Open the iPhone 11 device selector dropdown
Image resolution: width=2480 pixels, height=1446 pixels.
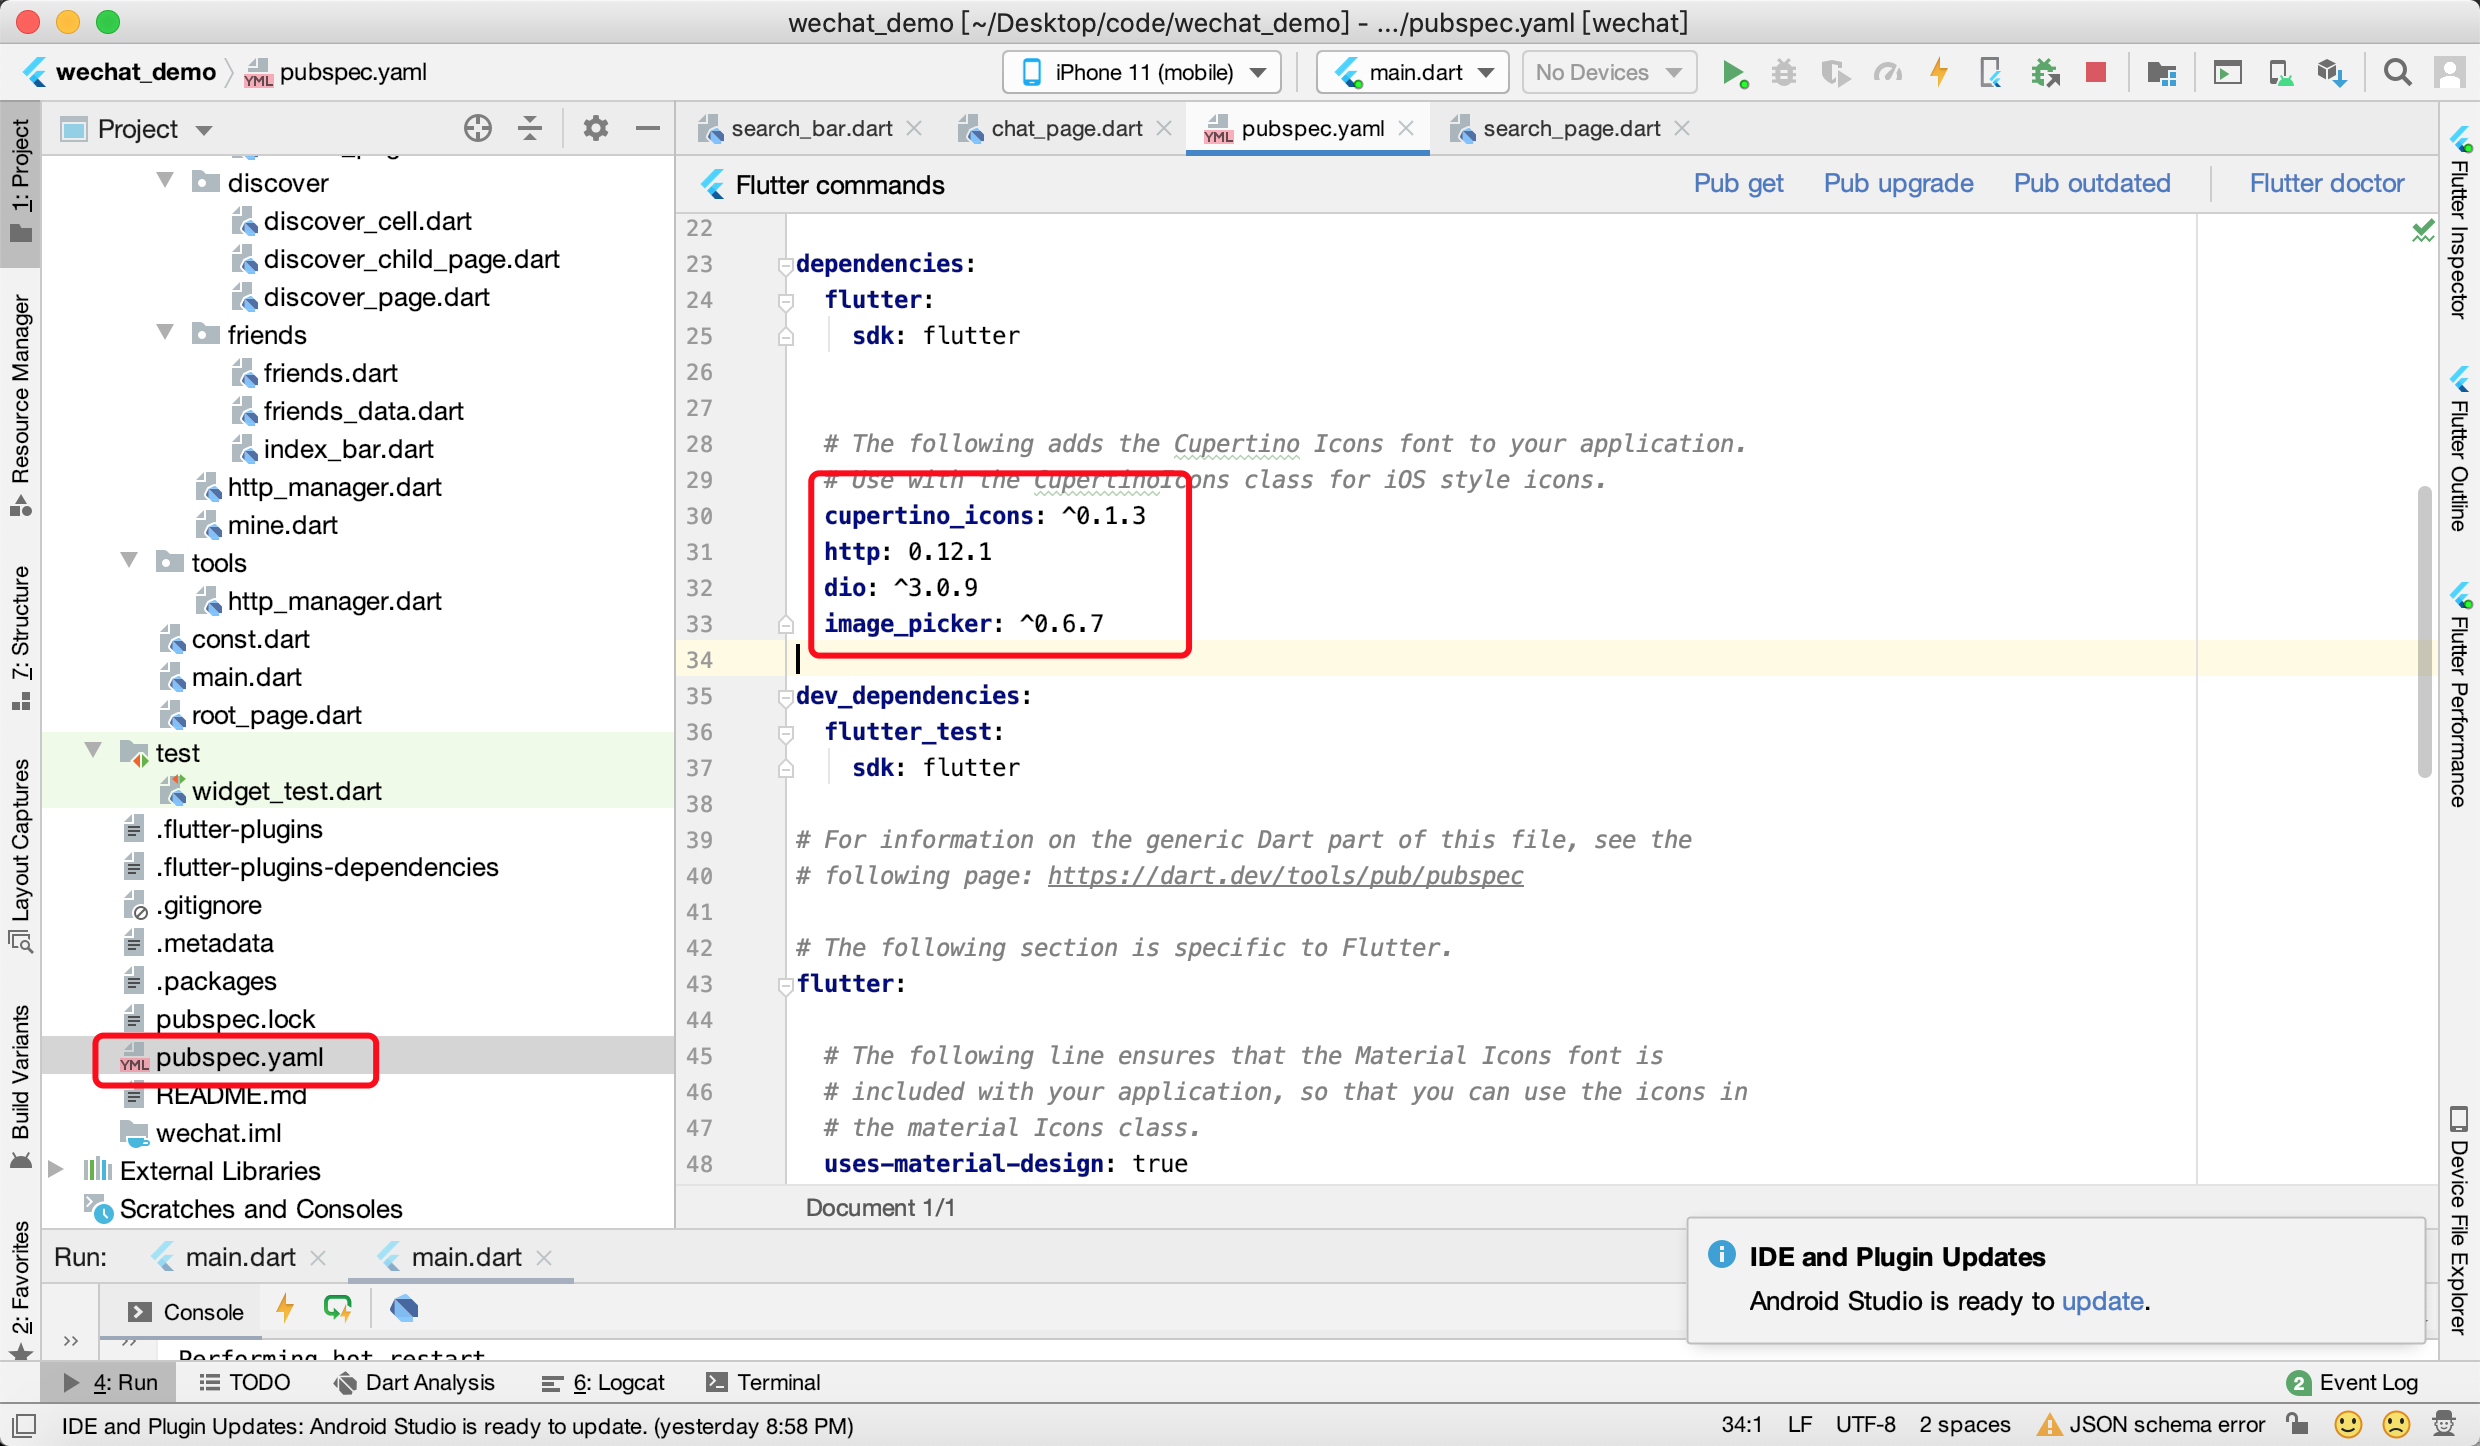click(1142, 73)
